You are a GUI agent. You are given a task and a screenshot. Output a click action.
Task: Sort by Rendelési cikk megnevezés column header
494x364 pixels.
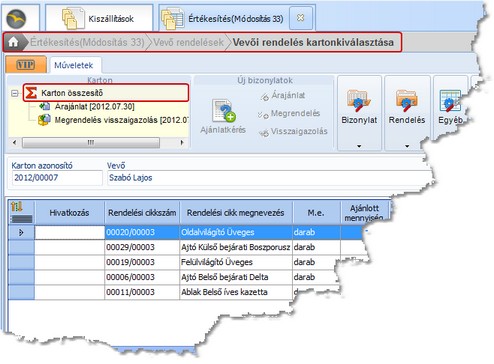(x=236, y=213)
